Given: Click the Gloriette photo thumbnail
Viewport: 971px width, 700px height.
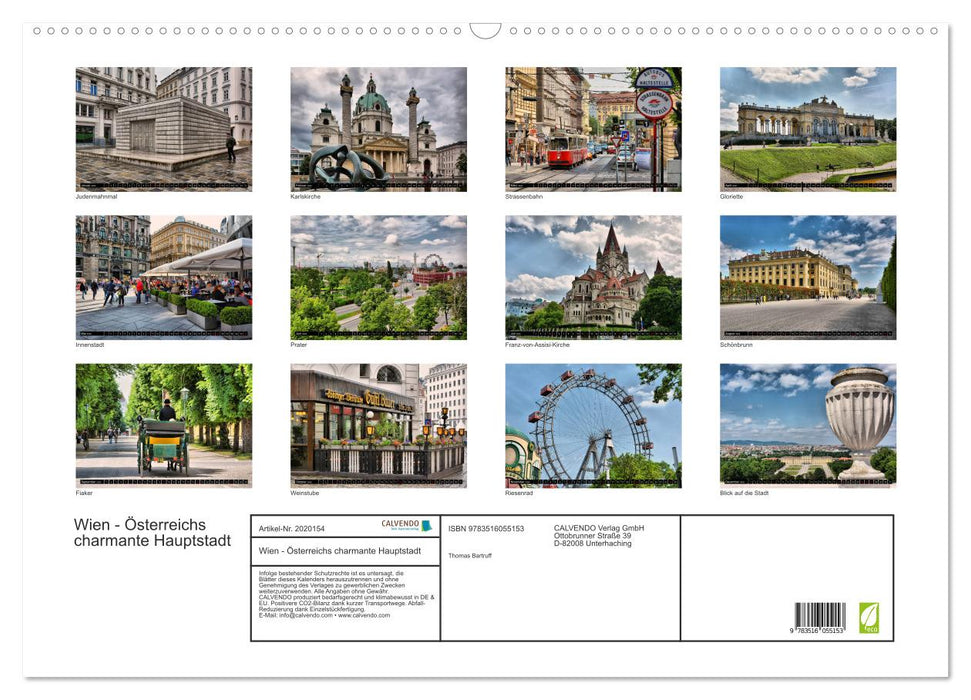Looking at the screenshot, I should click(x=806, y=129).
